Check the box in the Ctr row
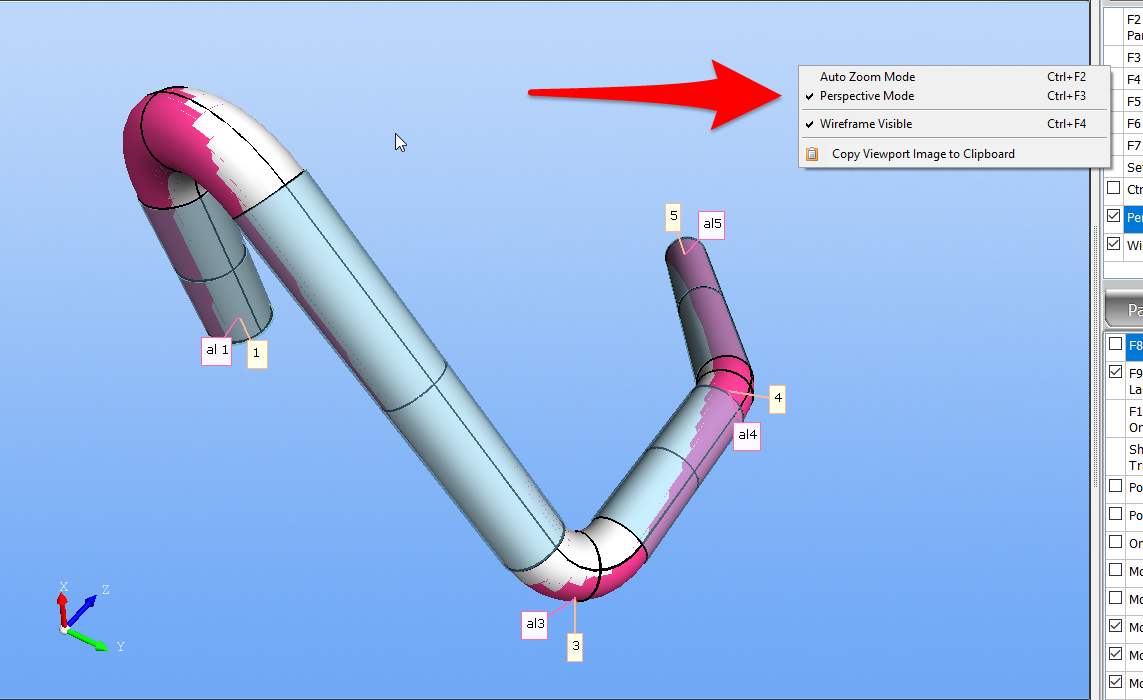 pyautogui.click(x=1113, y=188)
